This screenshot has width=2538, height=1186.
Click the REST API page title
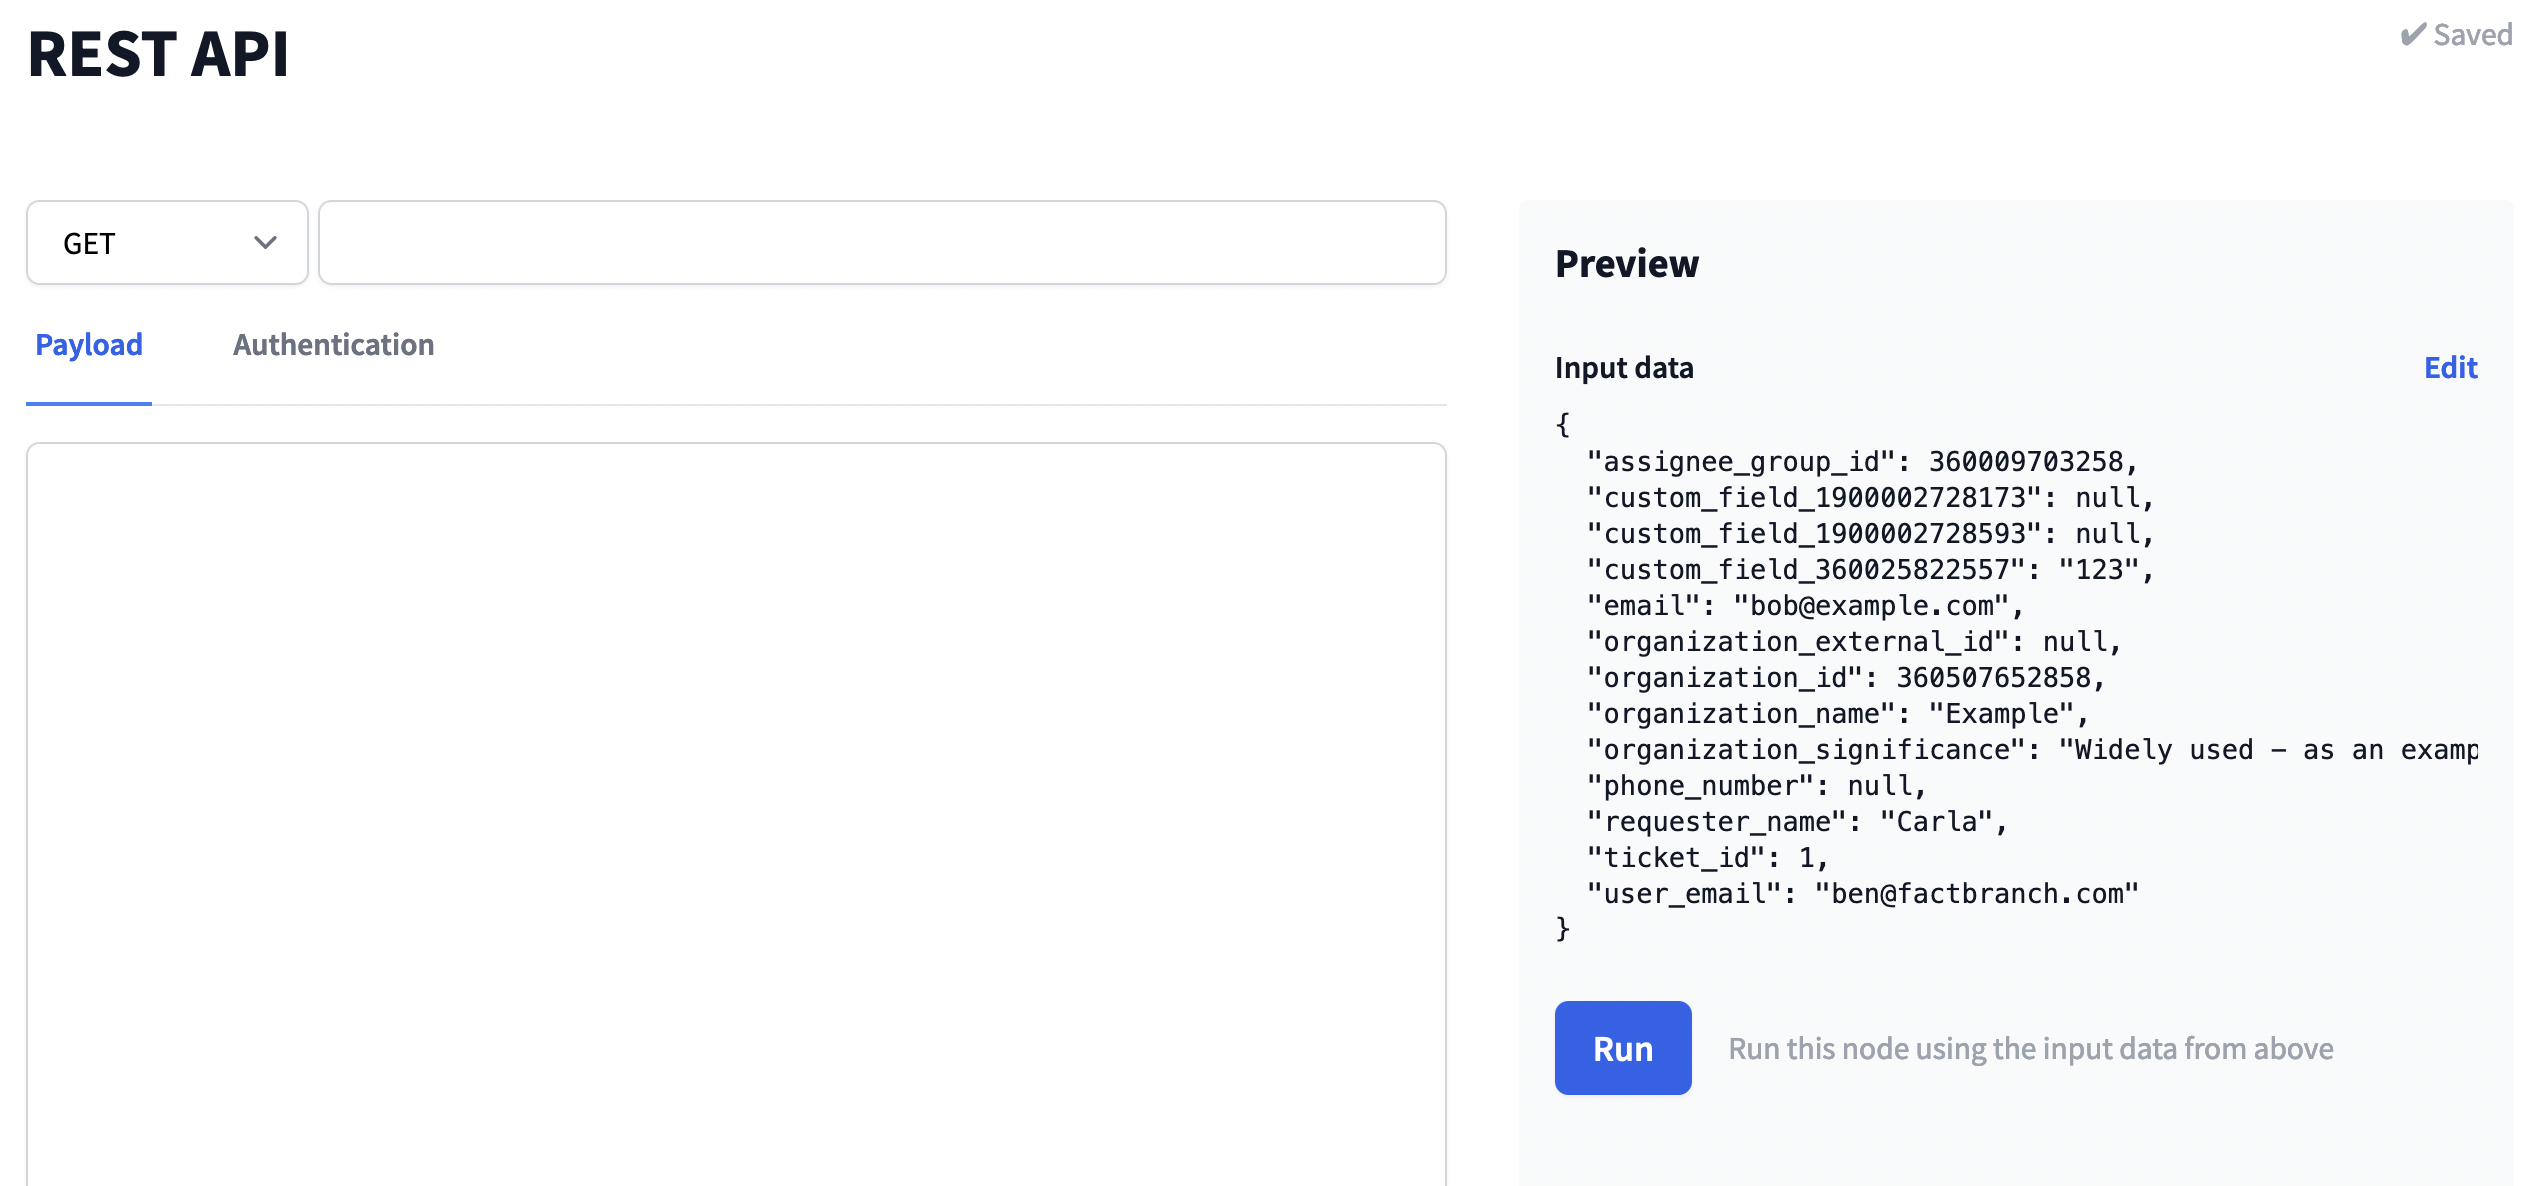tap(158, 55)
